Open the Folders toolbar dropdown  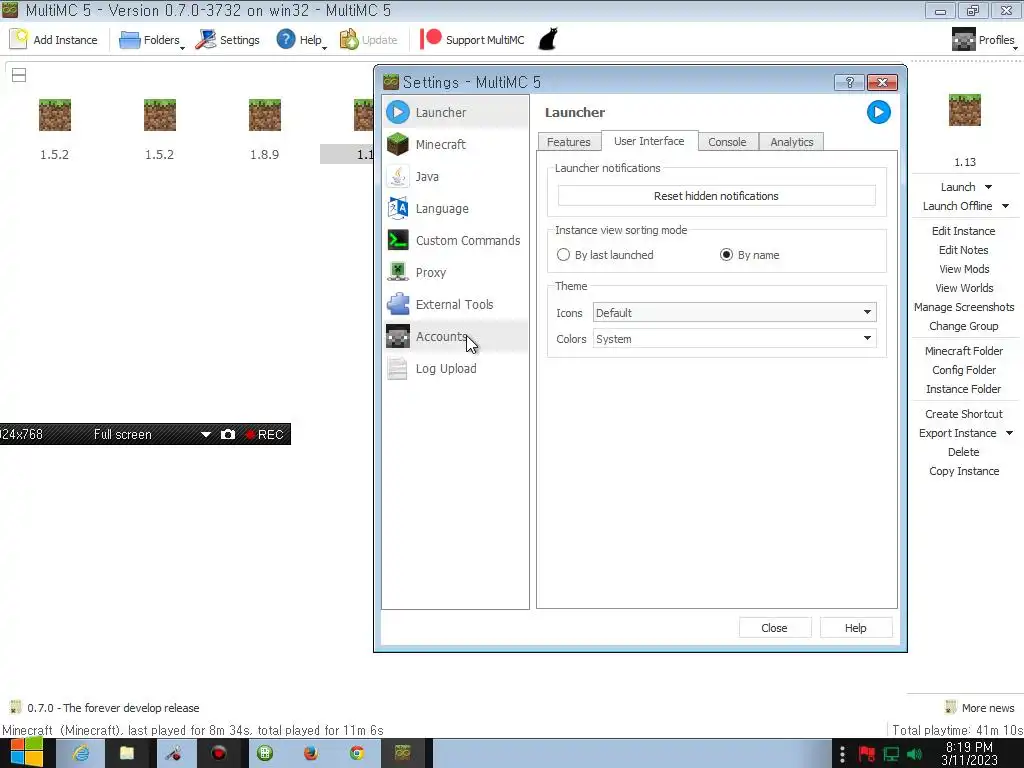tap(152, 40)
